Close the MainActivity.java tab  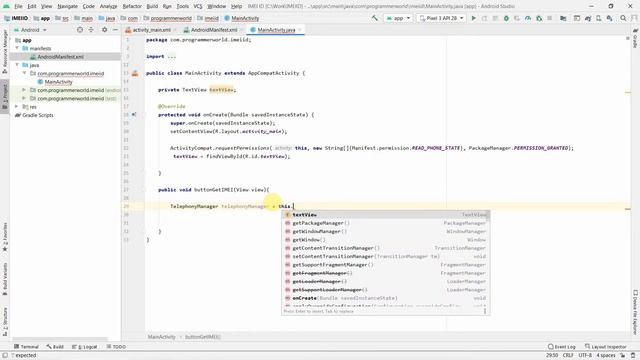click(x=300, y=30)
